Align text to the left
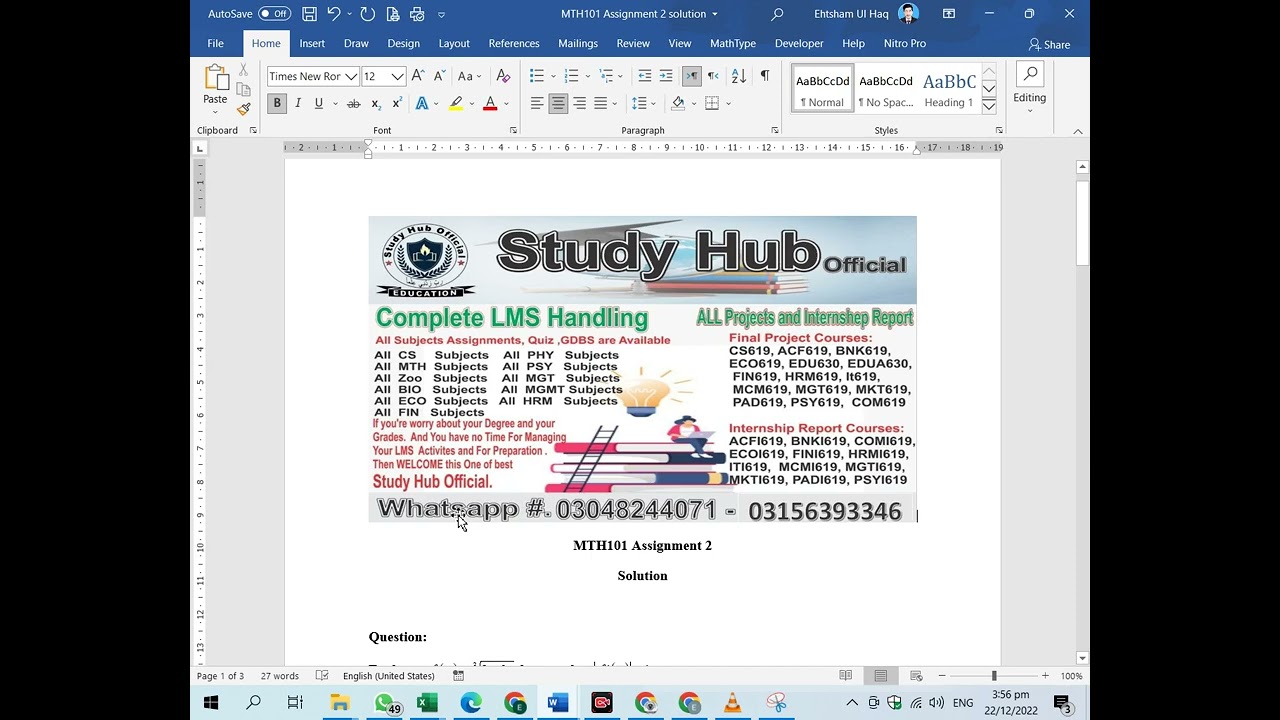 [x=537, y=104]
